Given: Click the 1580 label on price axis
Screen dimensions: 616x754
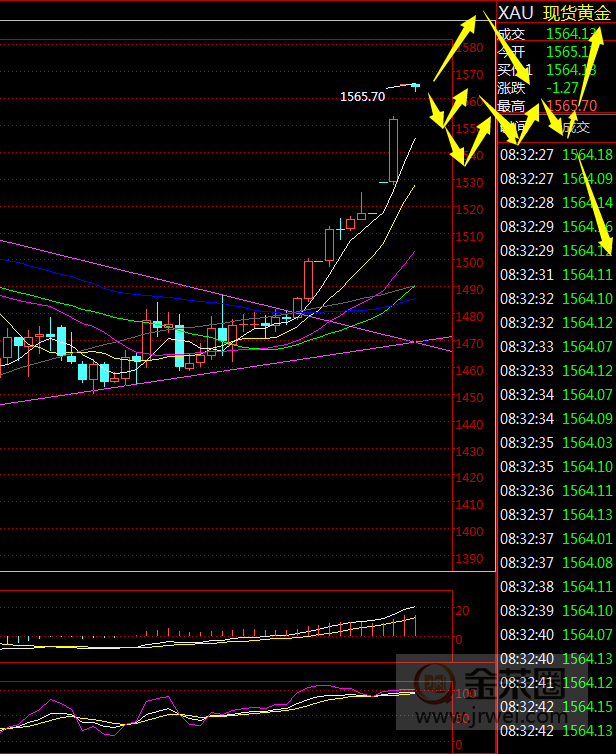Looking at the screenshot, I should coord(468,48).
